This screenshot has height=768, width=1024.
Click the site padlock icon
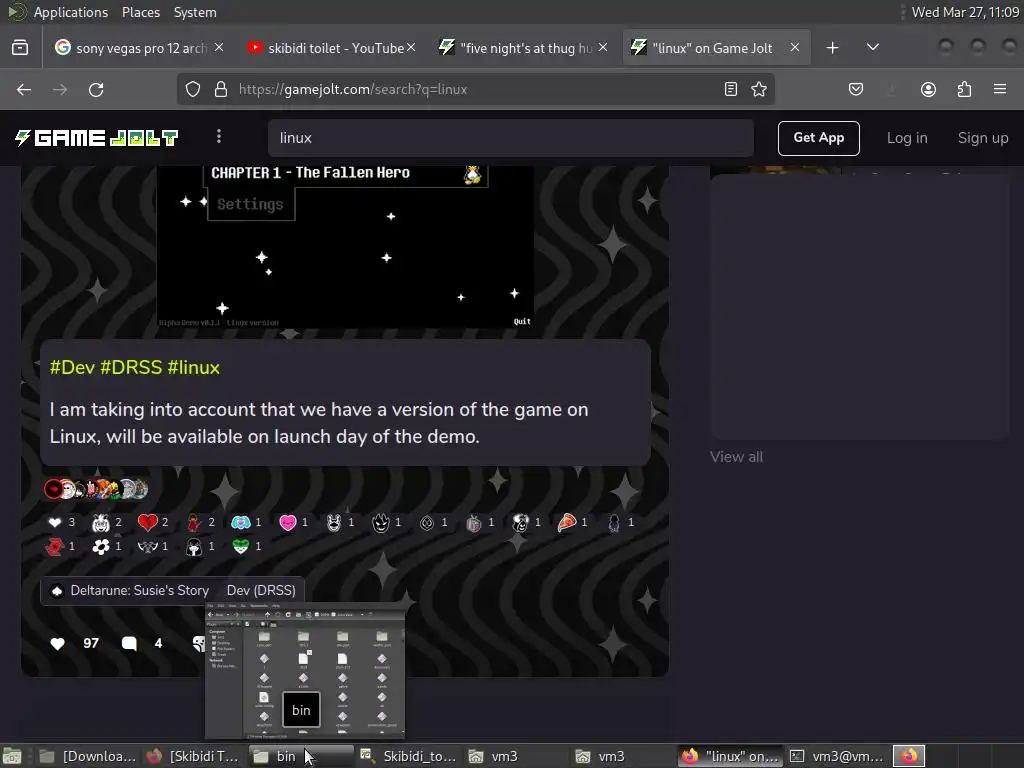[x=221, y=89]
